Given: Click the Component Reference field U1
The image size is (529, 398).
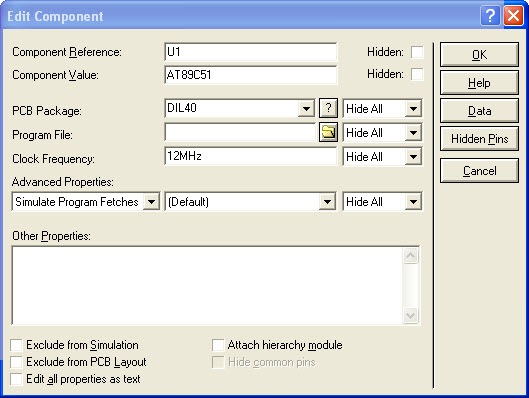Looking at the screenshot, I should tap(250, 52).
